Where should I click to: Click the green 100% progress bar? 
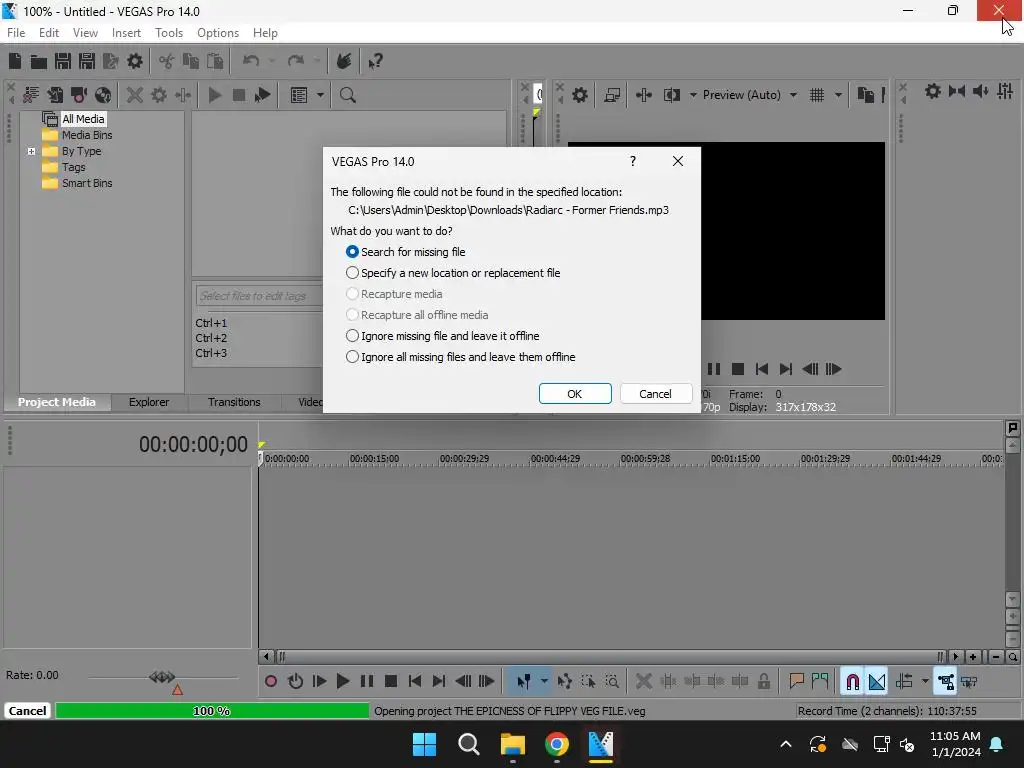pyautogui.click(x=212, y=711)
